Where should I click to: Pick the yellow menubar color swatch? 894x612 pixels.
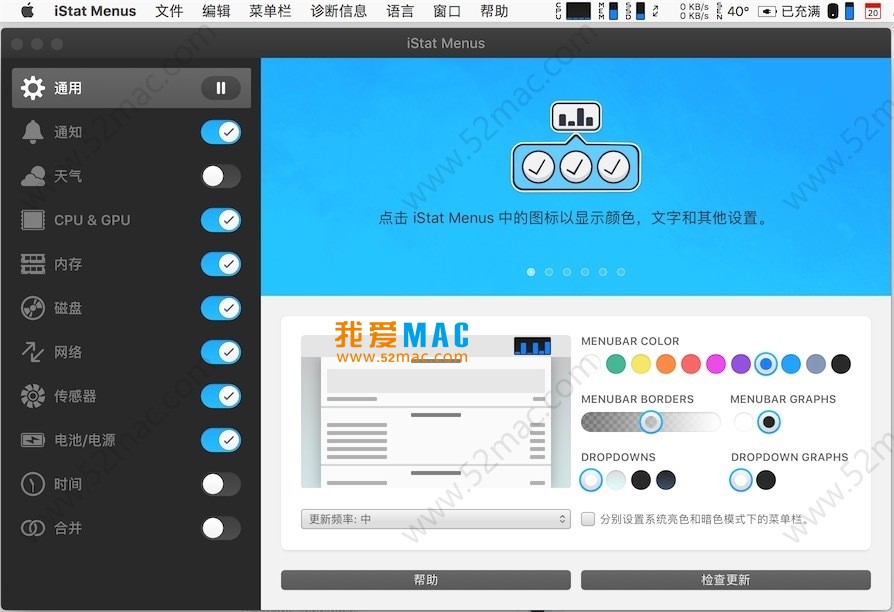[641, 364]
